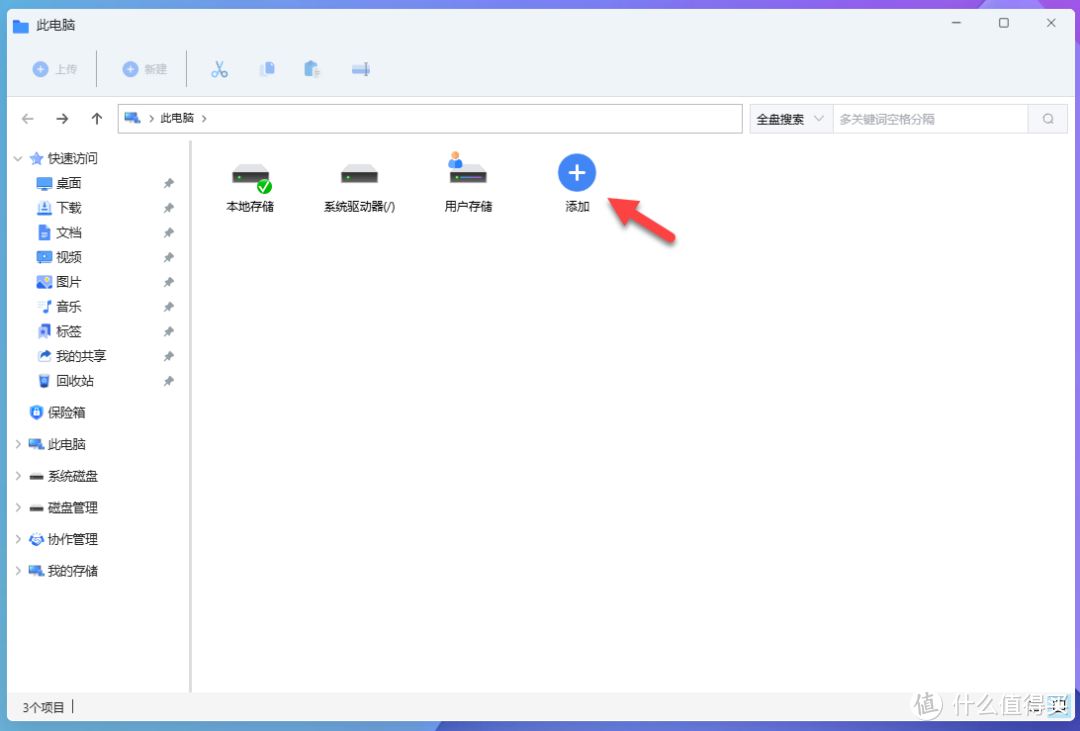Select the Cut (scissors) tool
The image size is (1080, 731).
tap(219, 68)
